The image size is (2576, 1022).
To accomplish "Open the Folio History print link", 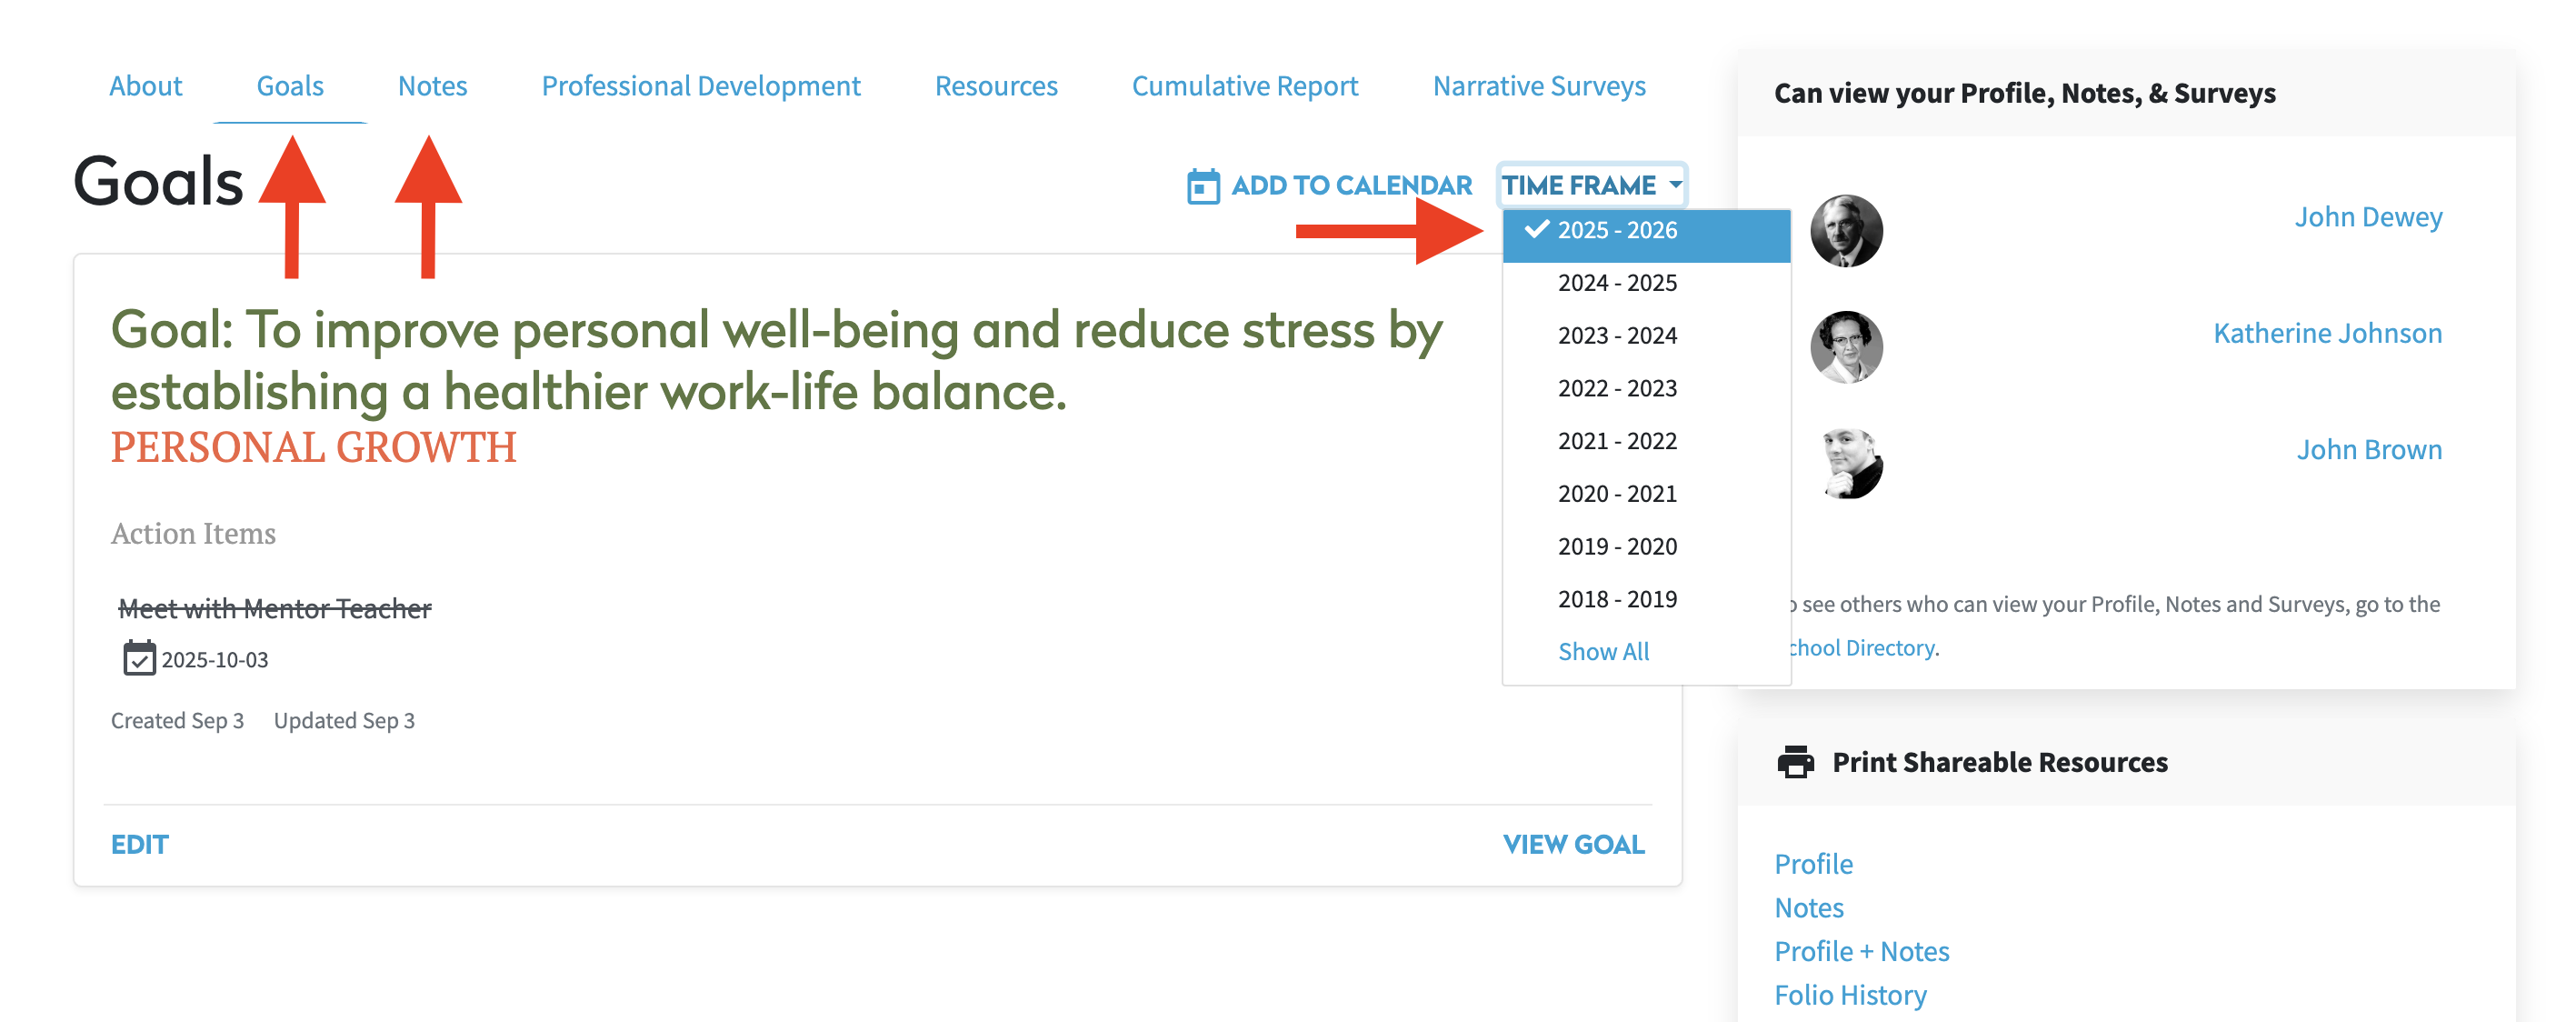I will pos(1850,995).
